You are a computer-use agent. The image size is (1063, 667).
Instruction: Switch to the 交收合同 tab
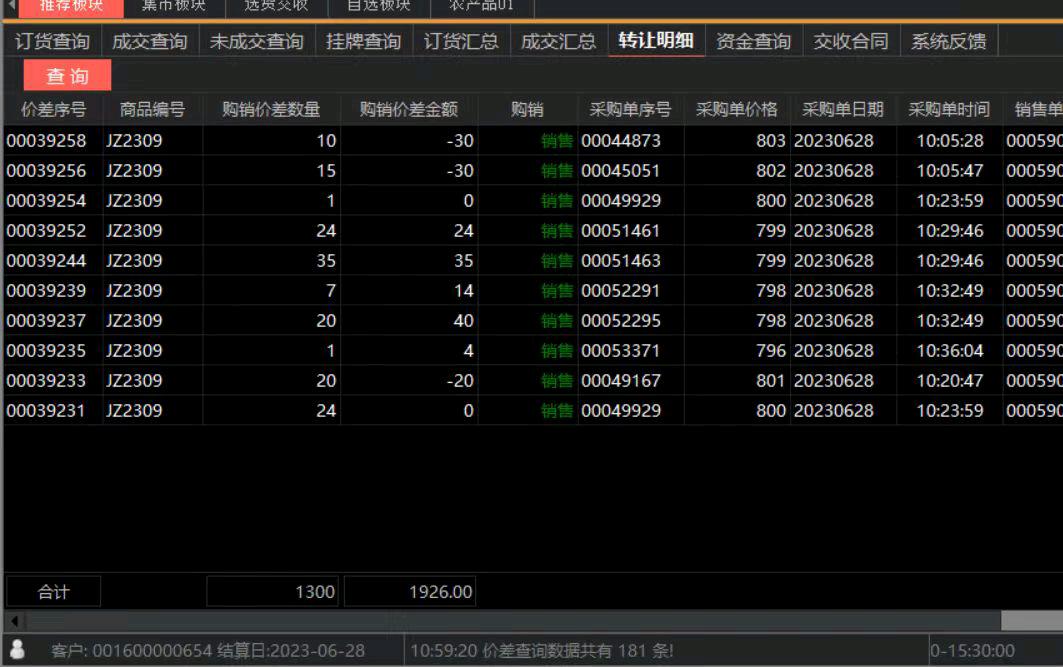850,41
